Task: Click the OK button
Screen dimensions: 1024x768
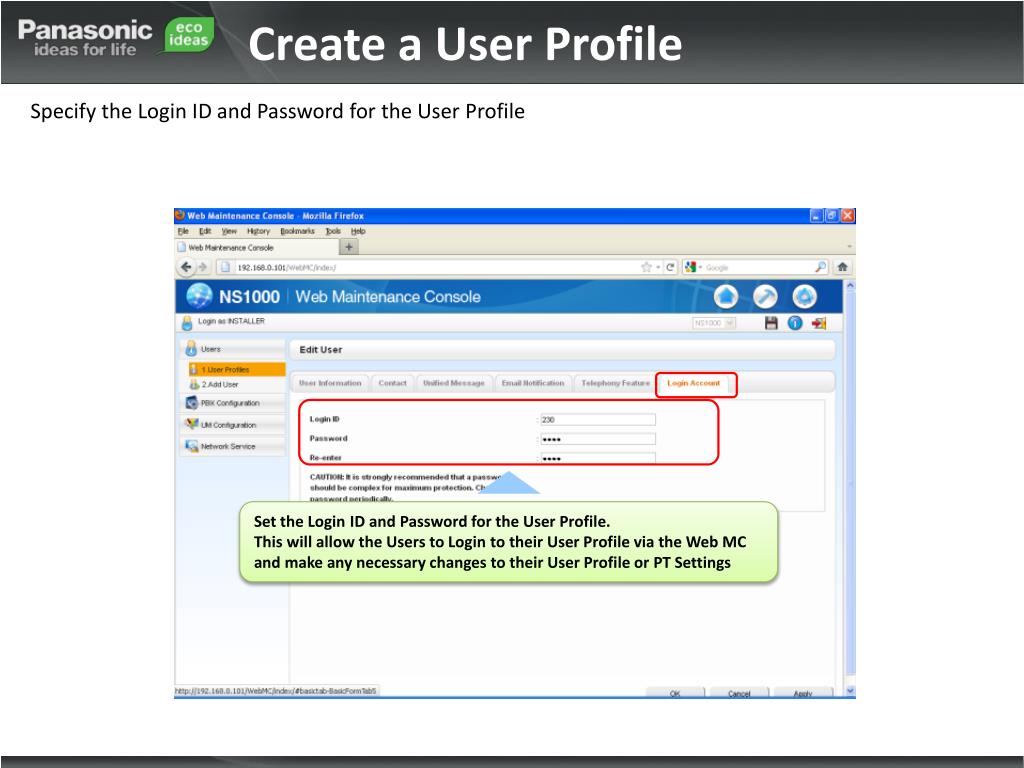Action: [x=675, y=693]
